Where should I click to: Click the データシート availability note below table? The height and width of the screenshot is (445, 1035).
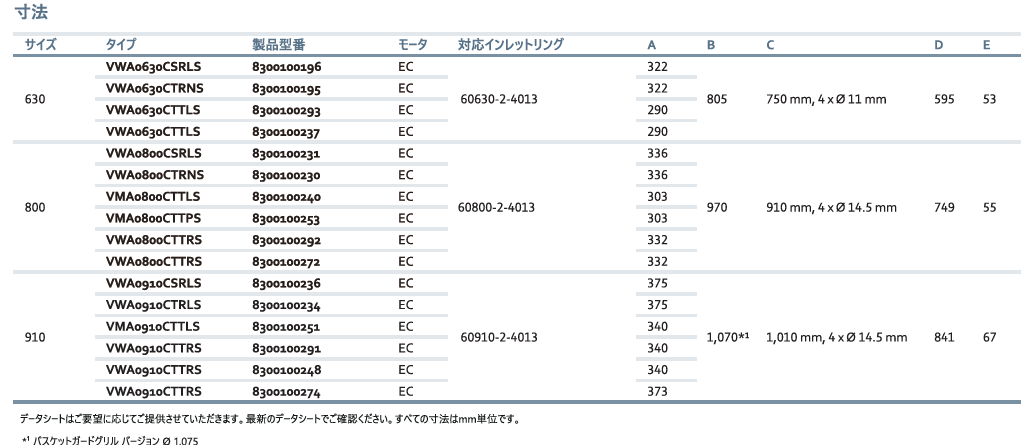pos(270,419)
